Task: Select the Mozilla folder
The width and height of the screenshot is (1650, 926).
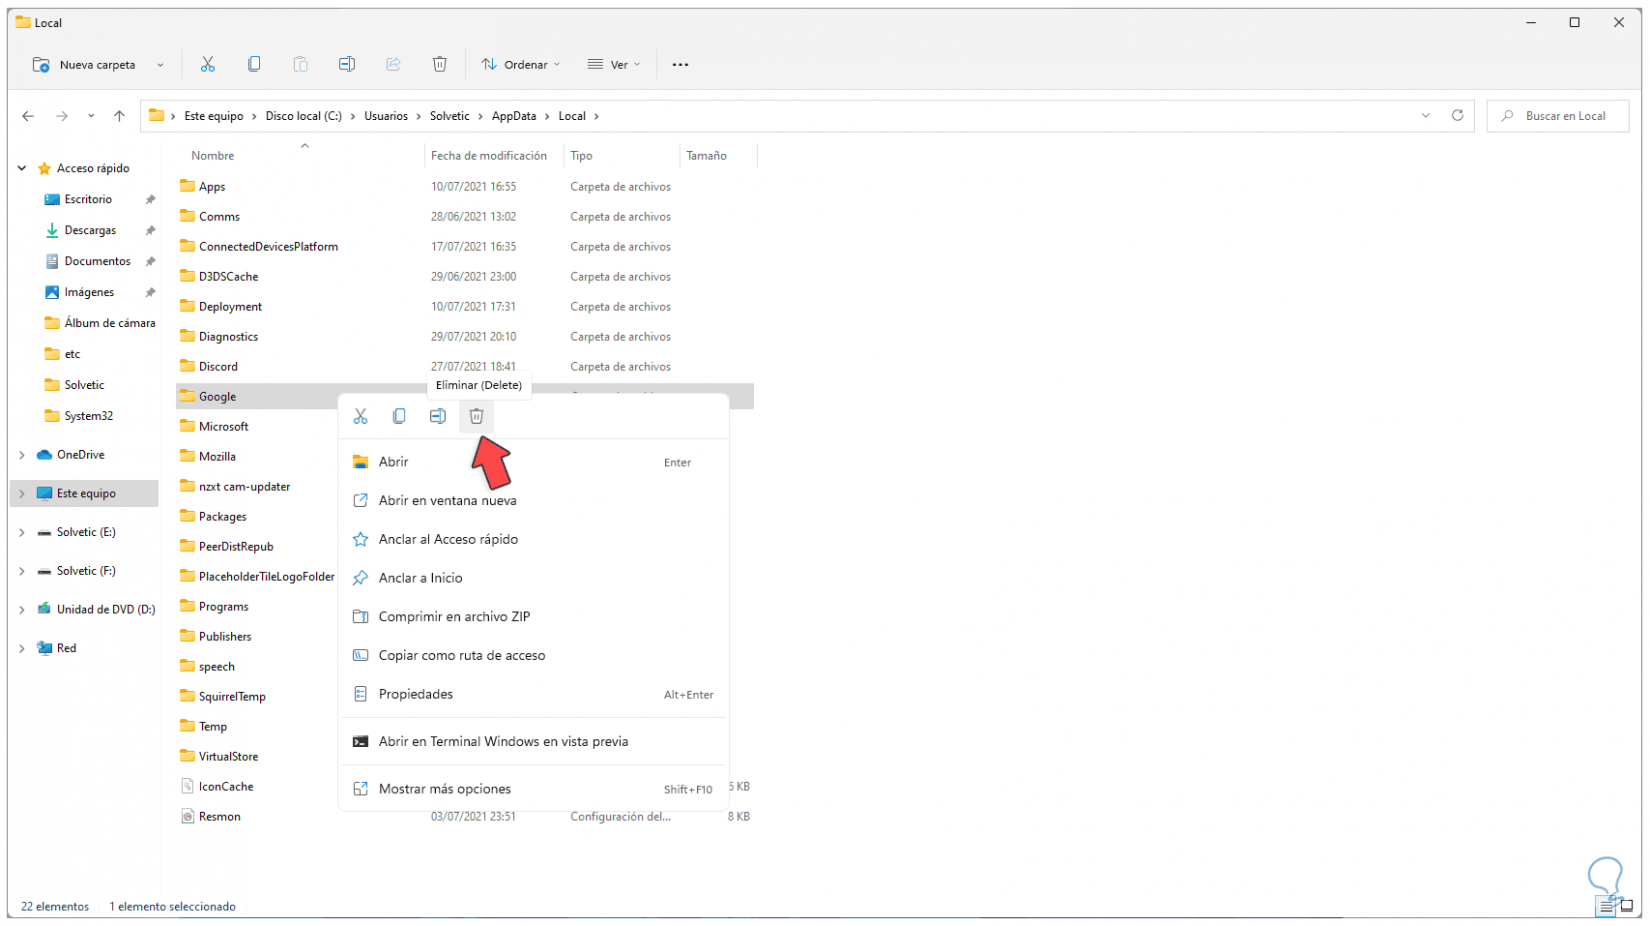Action: (x=217, y=457)
